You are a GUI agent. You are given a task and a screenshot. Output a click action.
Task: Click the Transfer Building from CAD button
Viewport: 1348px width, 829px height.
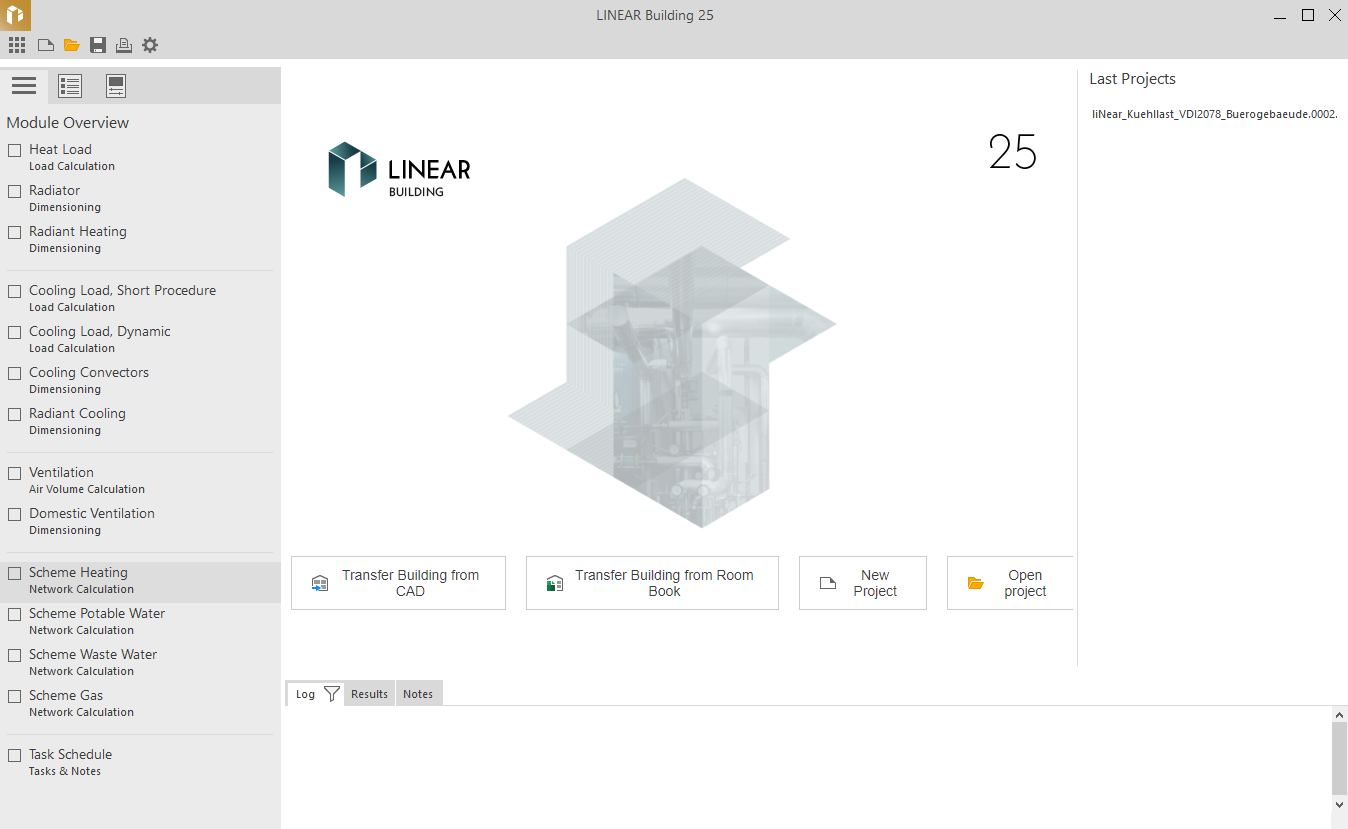pos(398,583)
